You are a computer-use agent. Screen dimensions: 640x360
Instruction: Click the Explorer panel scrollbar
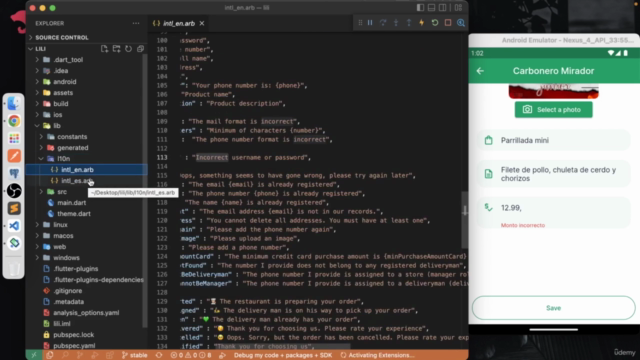point(145,190)
